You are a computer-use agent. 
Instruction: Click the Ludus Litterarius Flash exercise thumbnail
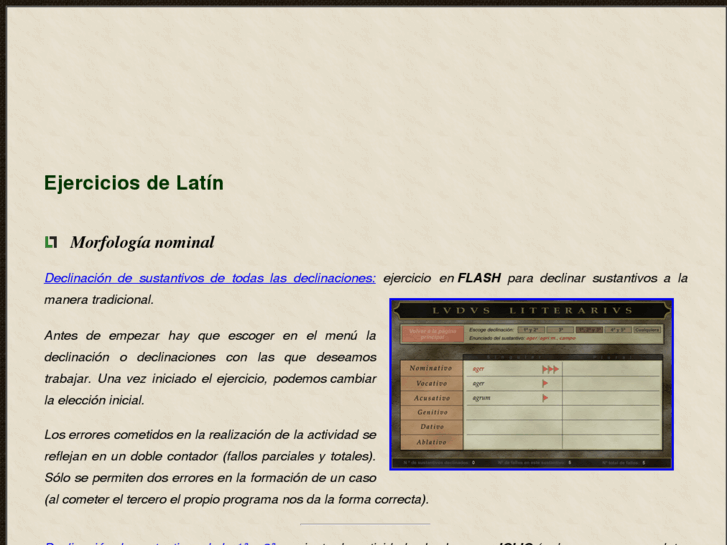[531, 384]
